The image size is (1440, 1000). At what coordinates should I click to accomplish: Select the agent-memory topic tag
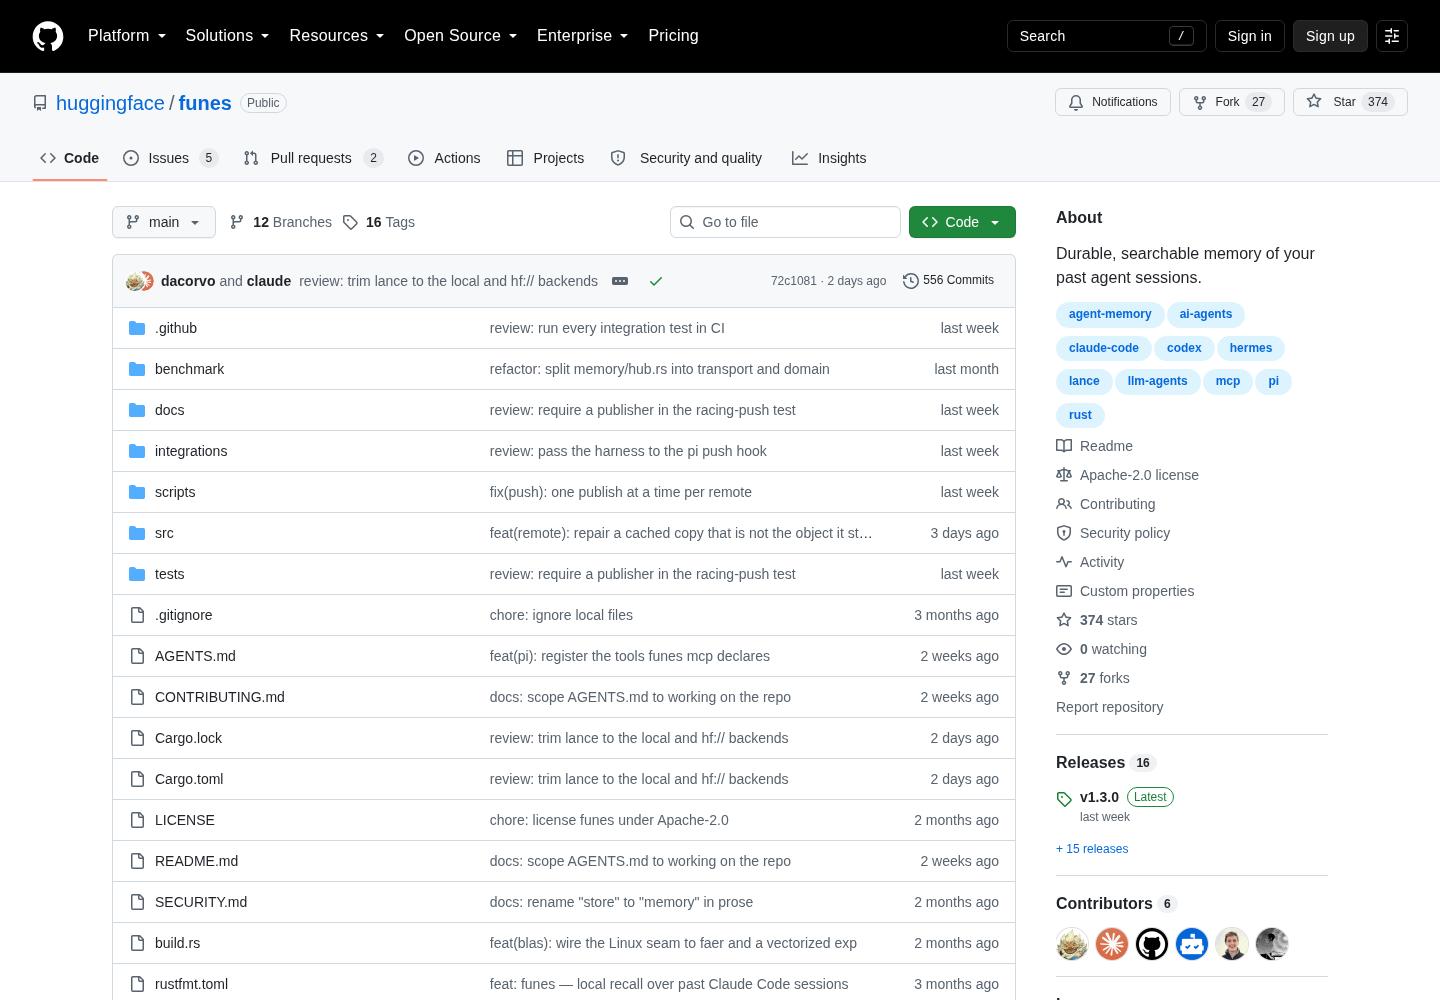pyautogui.click(x=1110, y=314)
